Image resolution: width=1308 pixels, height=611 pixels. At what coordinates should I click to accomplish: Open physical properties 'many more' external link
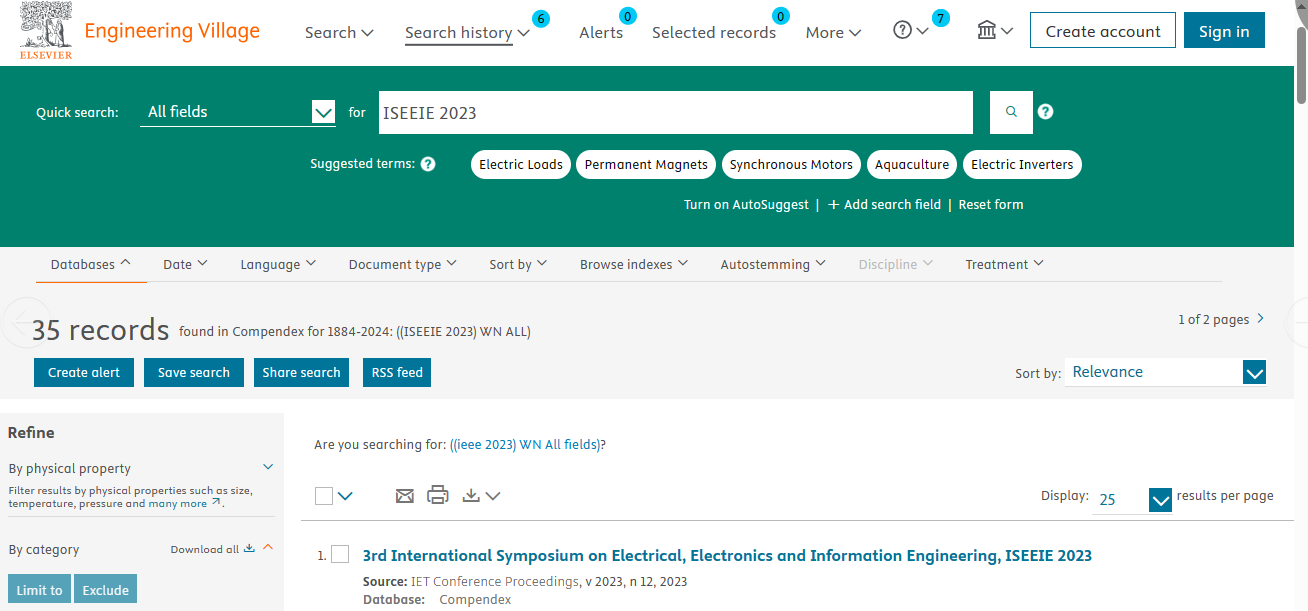184,504
